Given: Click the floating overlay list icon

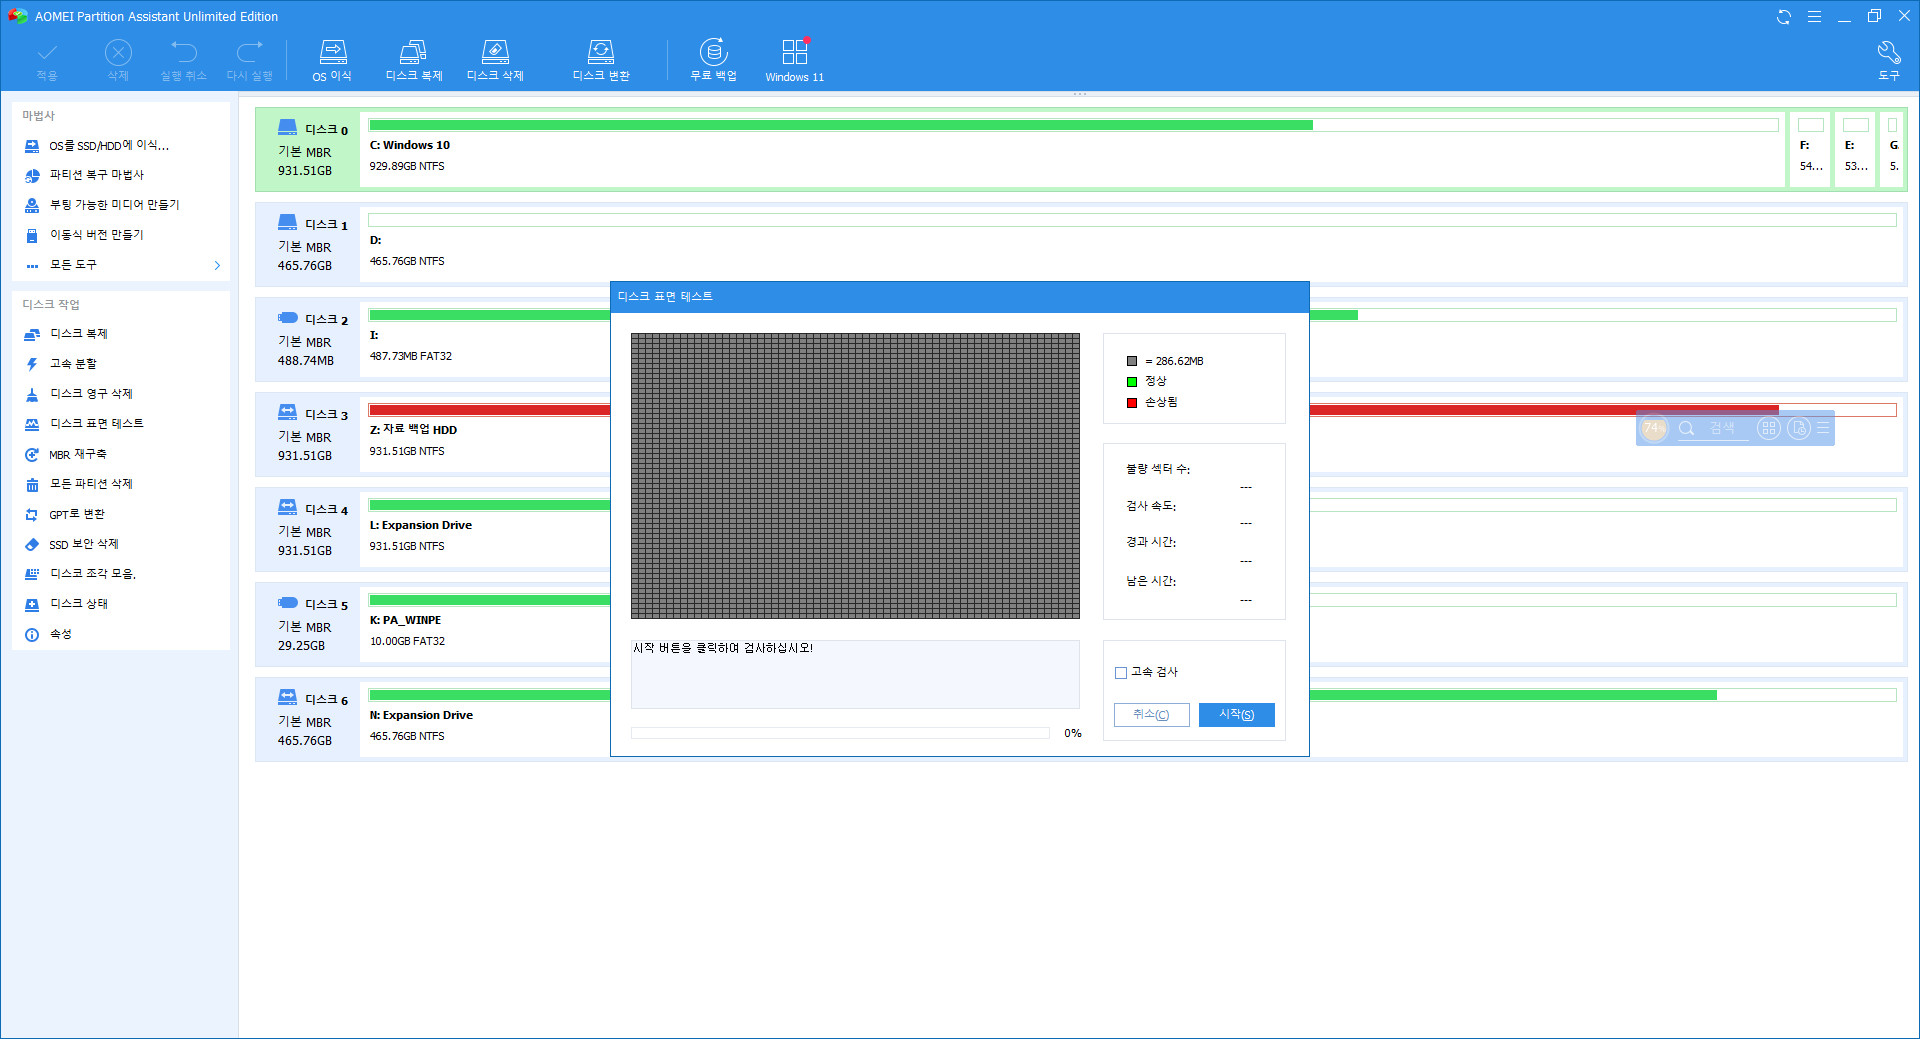Looking at the screenshot, I should [x=1823, y=428].
